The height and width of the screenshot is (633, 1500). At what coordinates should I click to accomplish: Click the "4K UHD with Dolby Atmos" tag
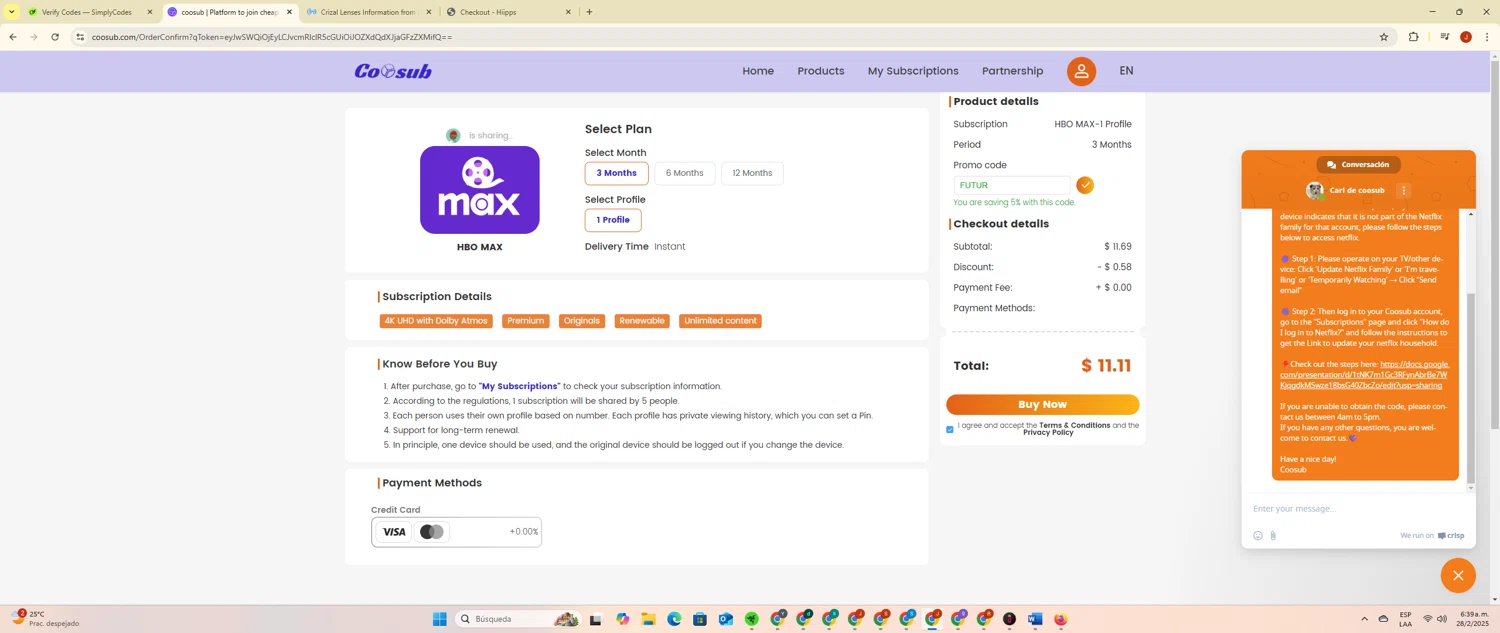click(x=435, y=321)
